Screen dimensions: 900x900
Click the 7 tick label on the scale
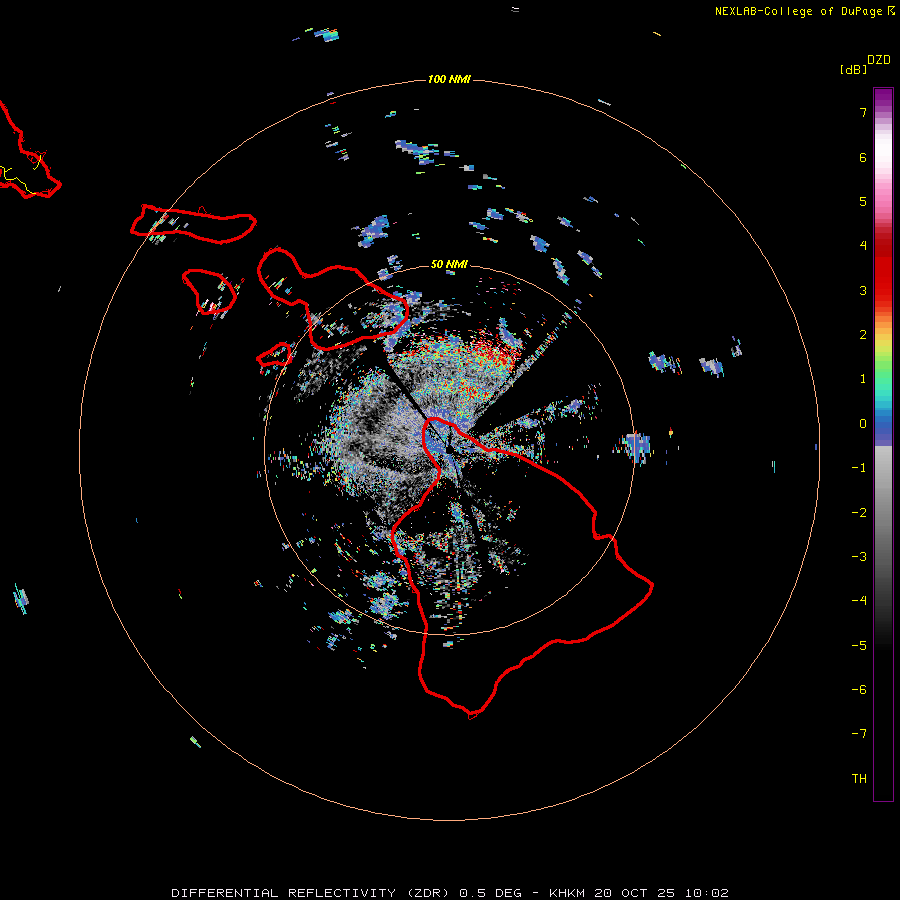863,112
